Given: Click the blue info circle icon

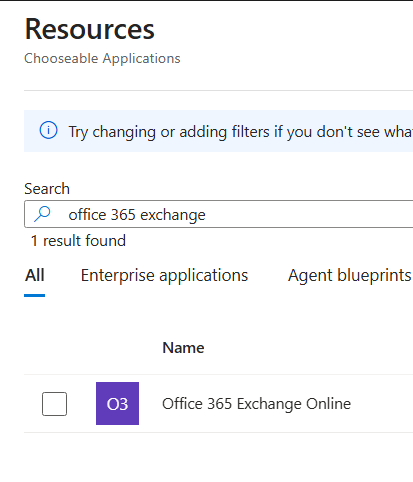Looking at the screenshot, I should coord(49,130).
